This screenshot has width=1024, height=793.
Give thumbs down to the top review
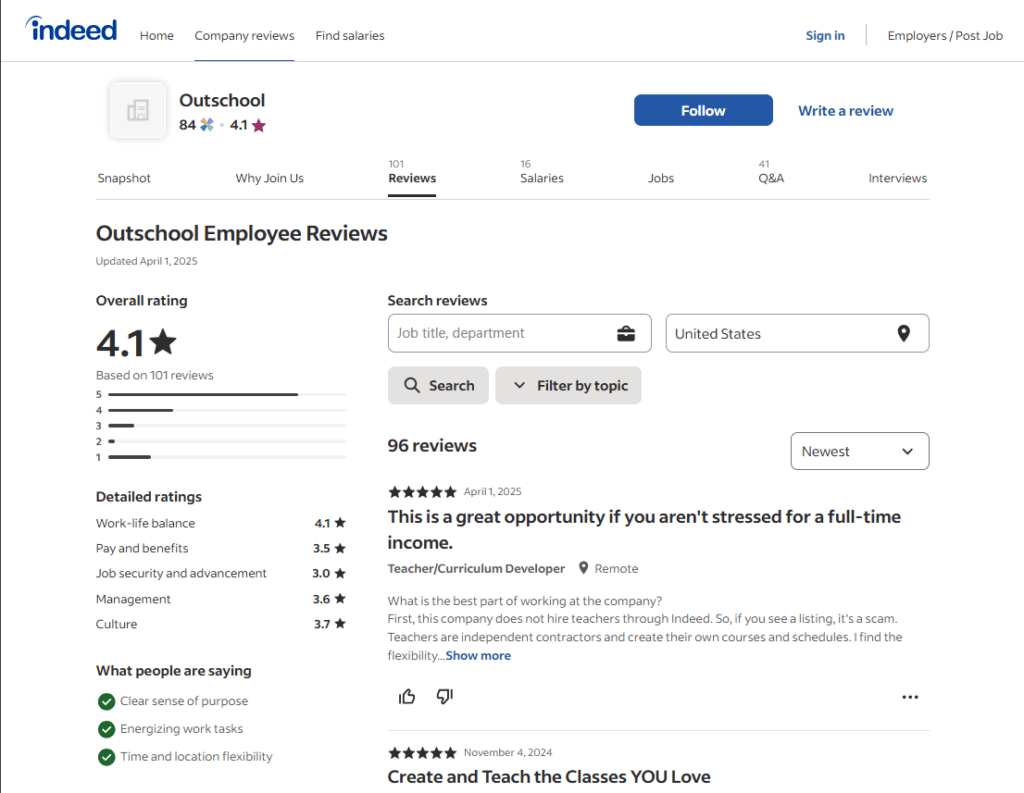(443, 696)
